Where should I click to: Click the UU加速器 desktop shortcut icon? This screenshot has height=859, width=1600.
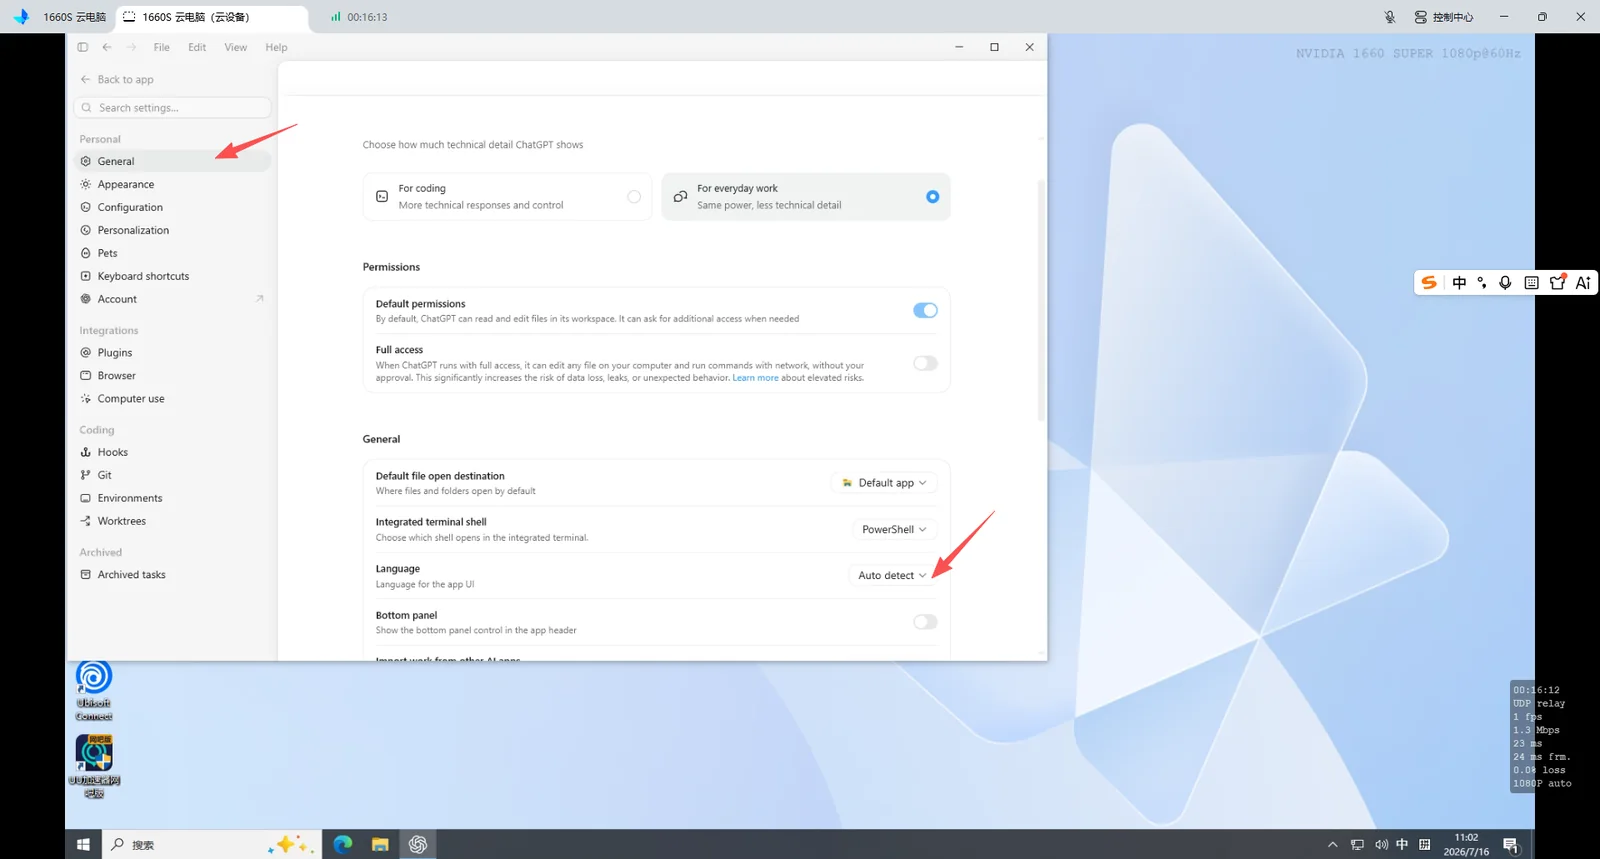point(94,766)
